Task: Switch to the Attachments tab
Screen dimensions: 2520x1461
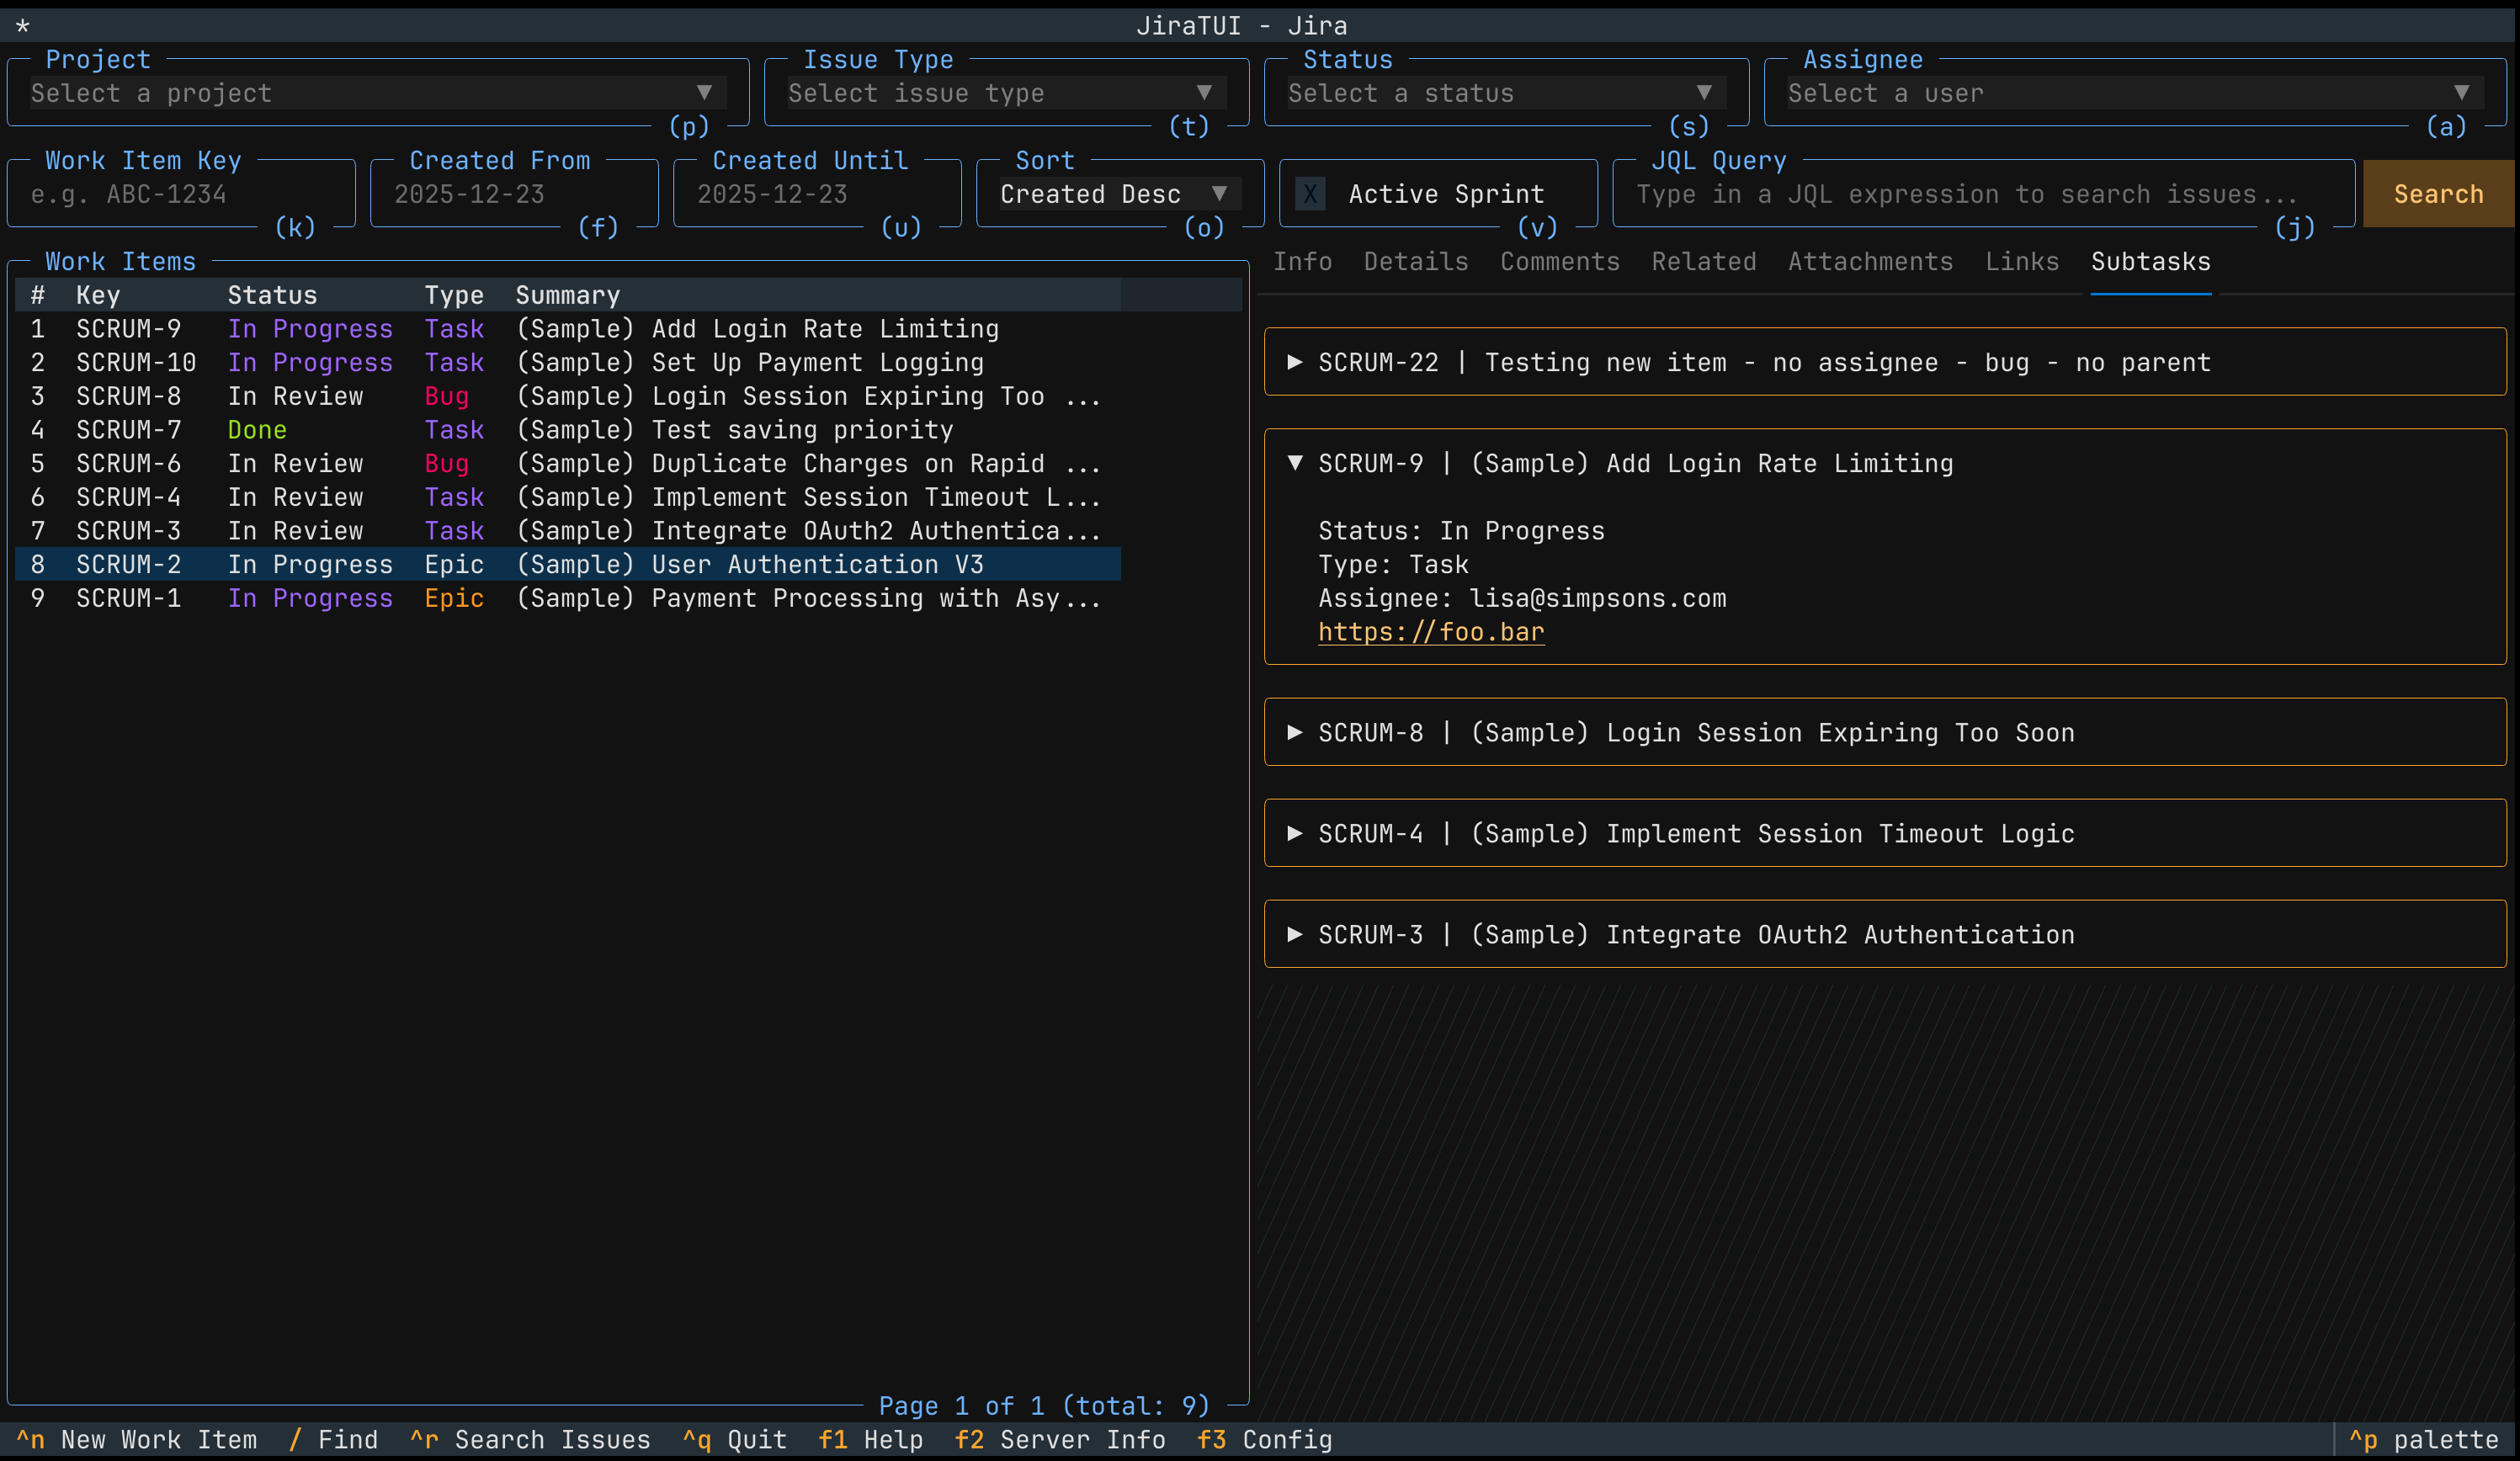Action: tap(1870, 262)
